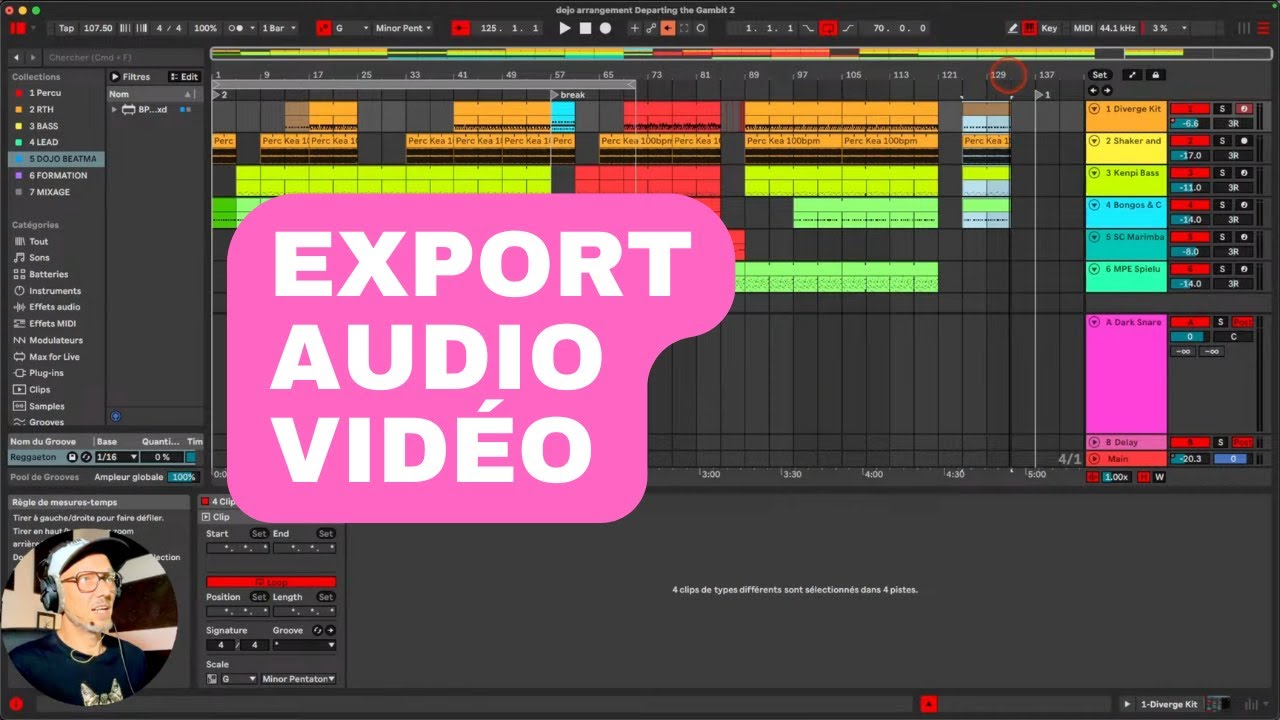Toggle the draw mode pencil icon
Viewport: 1280px width, 720px height.
[1012, 28]
